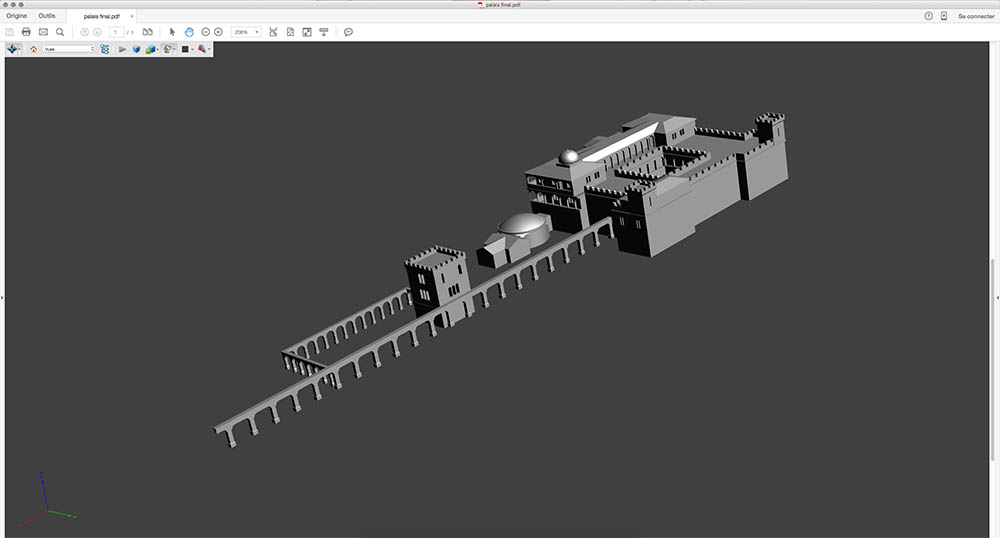Toggle the 3D cross section tool
Screen dimensions: 1000x538
pos(202,48)
